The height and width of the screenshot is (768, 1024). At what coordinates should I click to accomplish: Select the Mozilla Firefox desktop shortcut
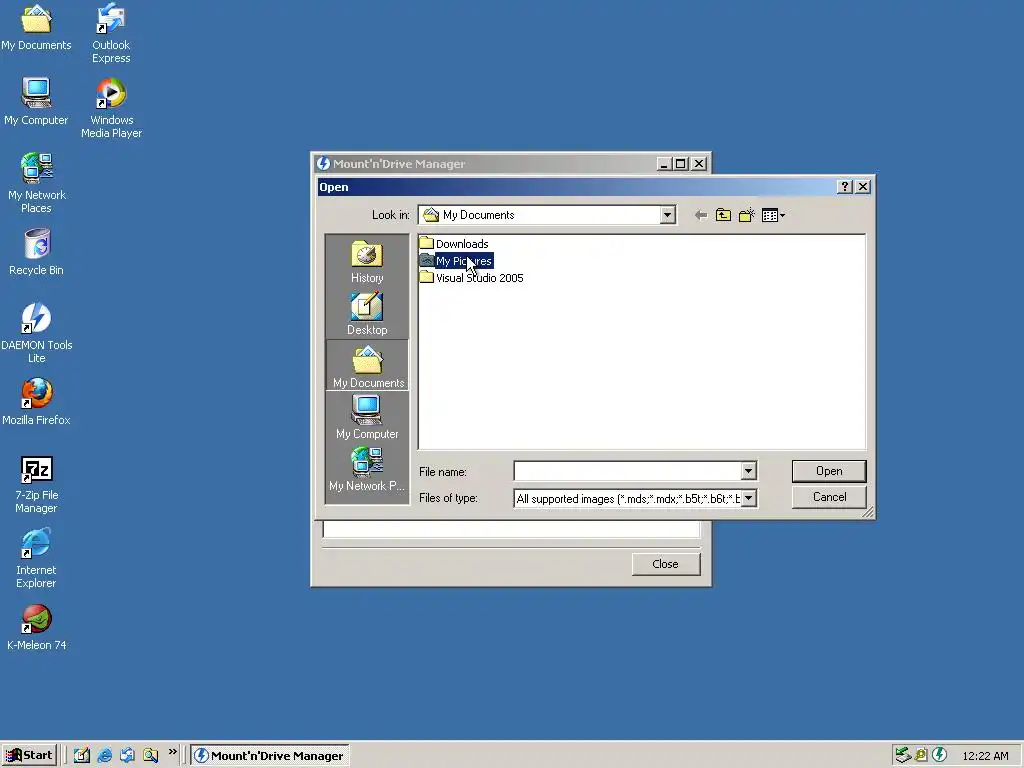37,402
